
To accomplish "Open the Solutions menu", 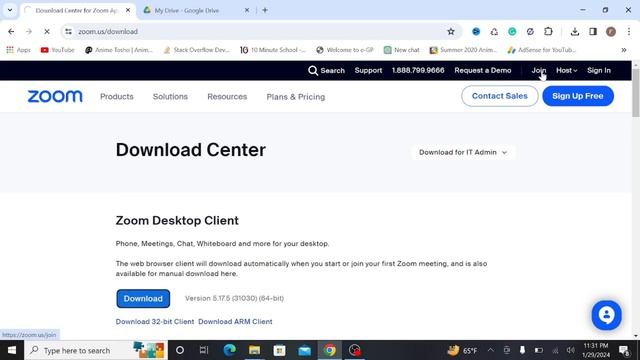I will click(x=170, y=97).
